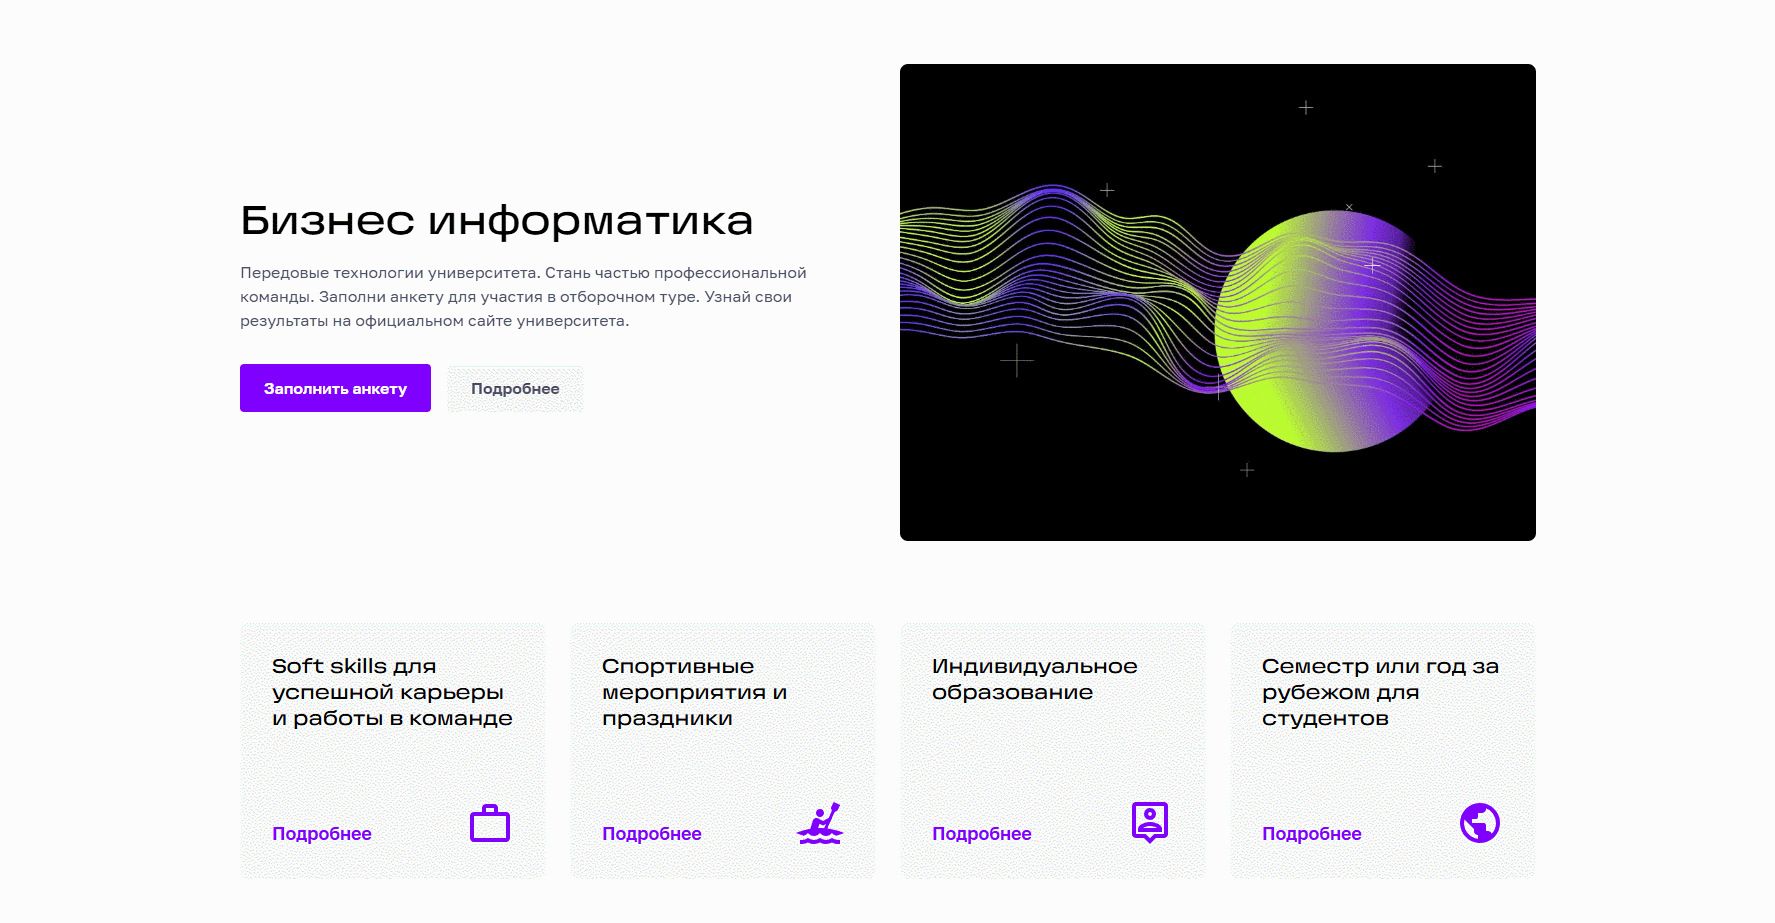The width and height of the screenshot is (1775, 923).
Task: Follow Подробнее link in Индивидуальное образование card
Action: (982, 834)
